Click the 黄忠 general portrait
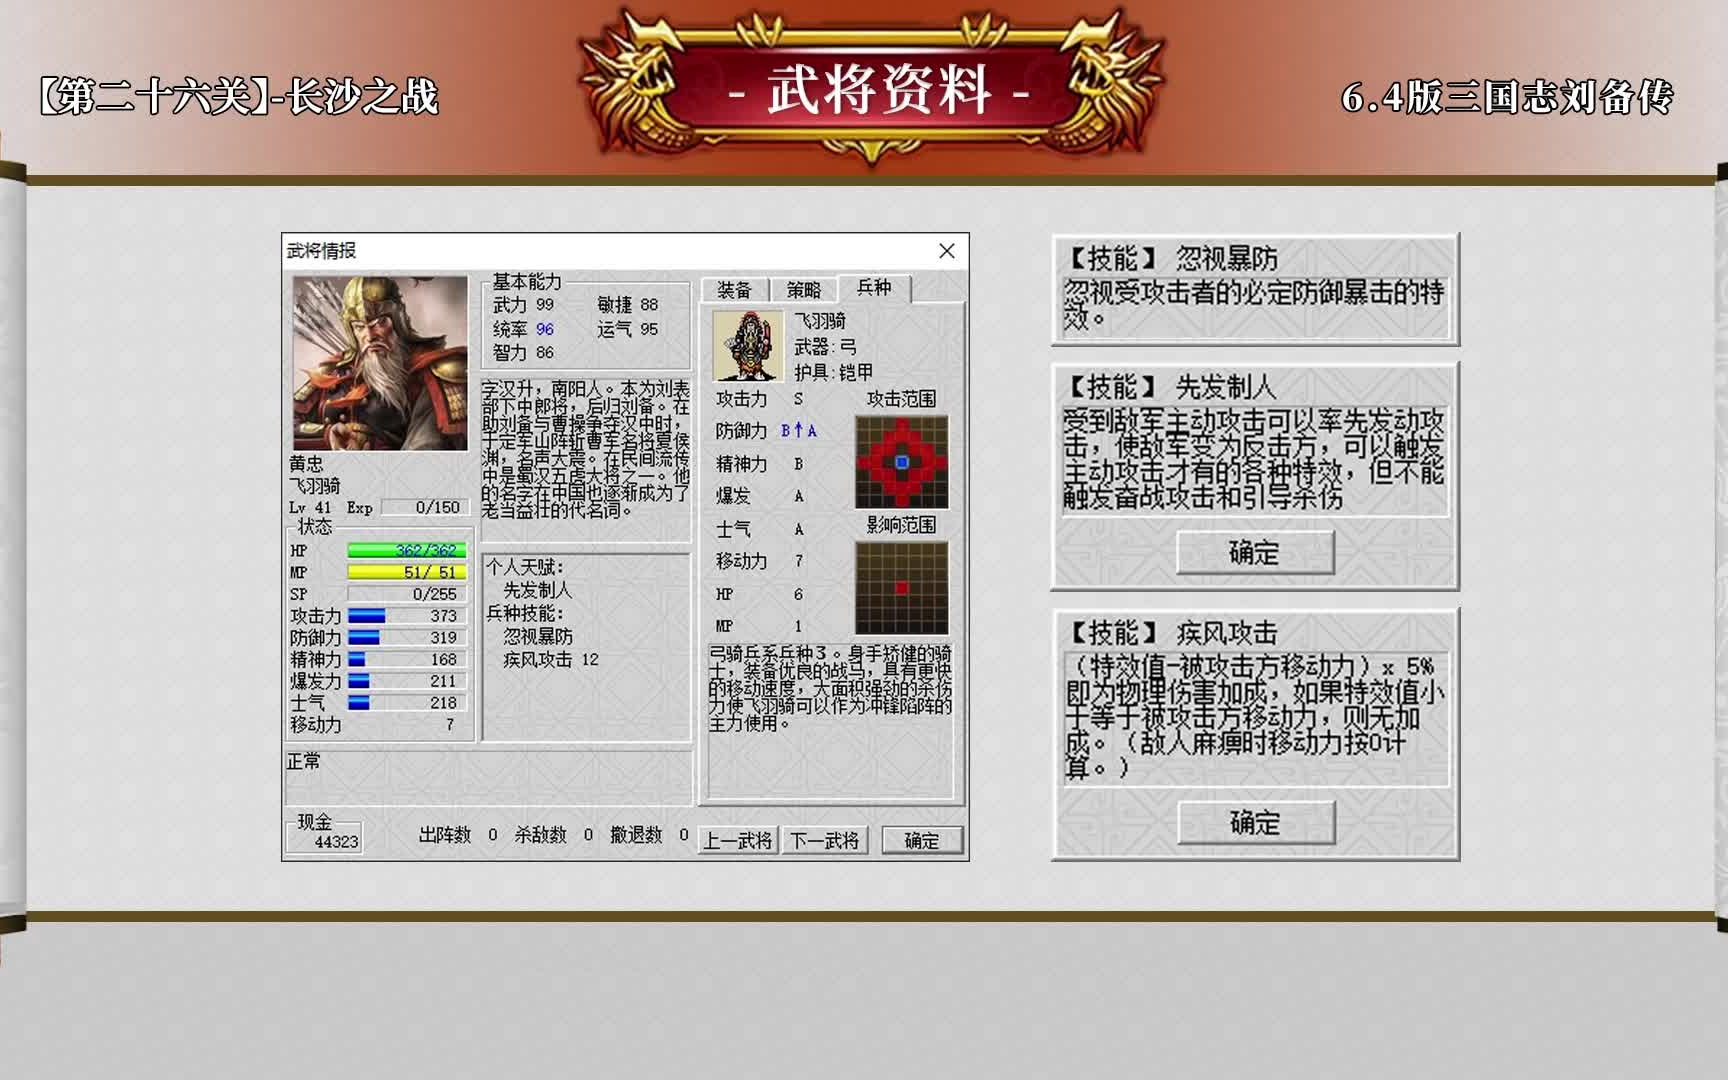1728x1080 pixels. tap(380, 363)
